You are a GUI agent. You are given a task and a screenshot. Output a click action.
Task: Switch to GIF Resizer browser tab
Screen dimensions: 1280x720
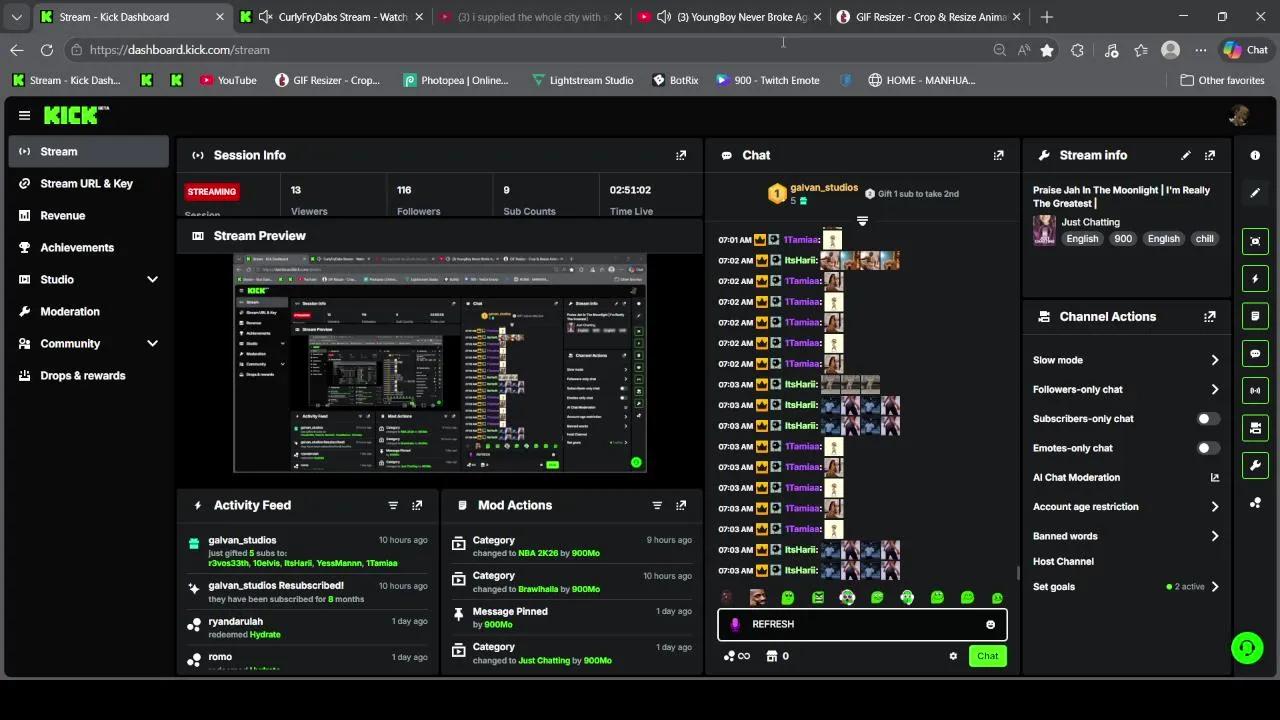930,17
